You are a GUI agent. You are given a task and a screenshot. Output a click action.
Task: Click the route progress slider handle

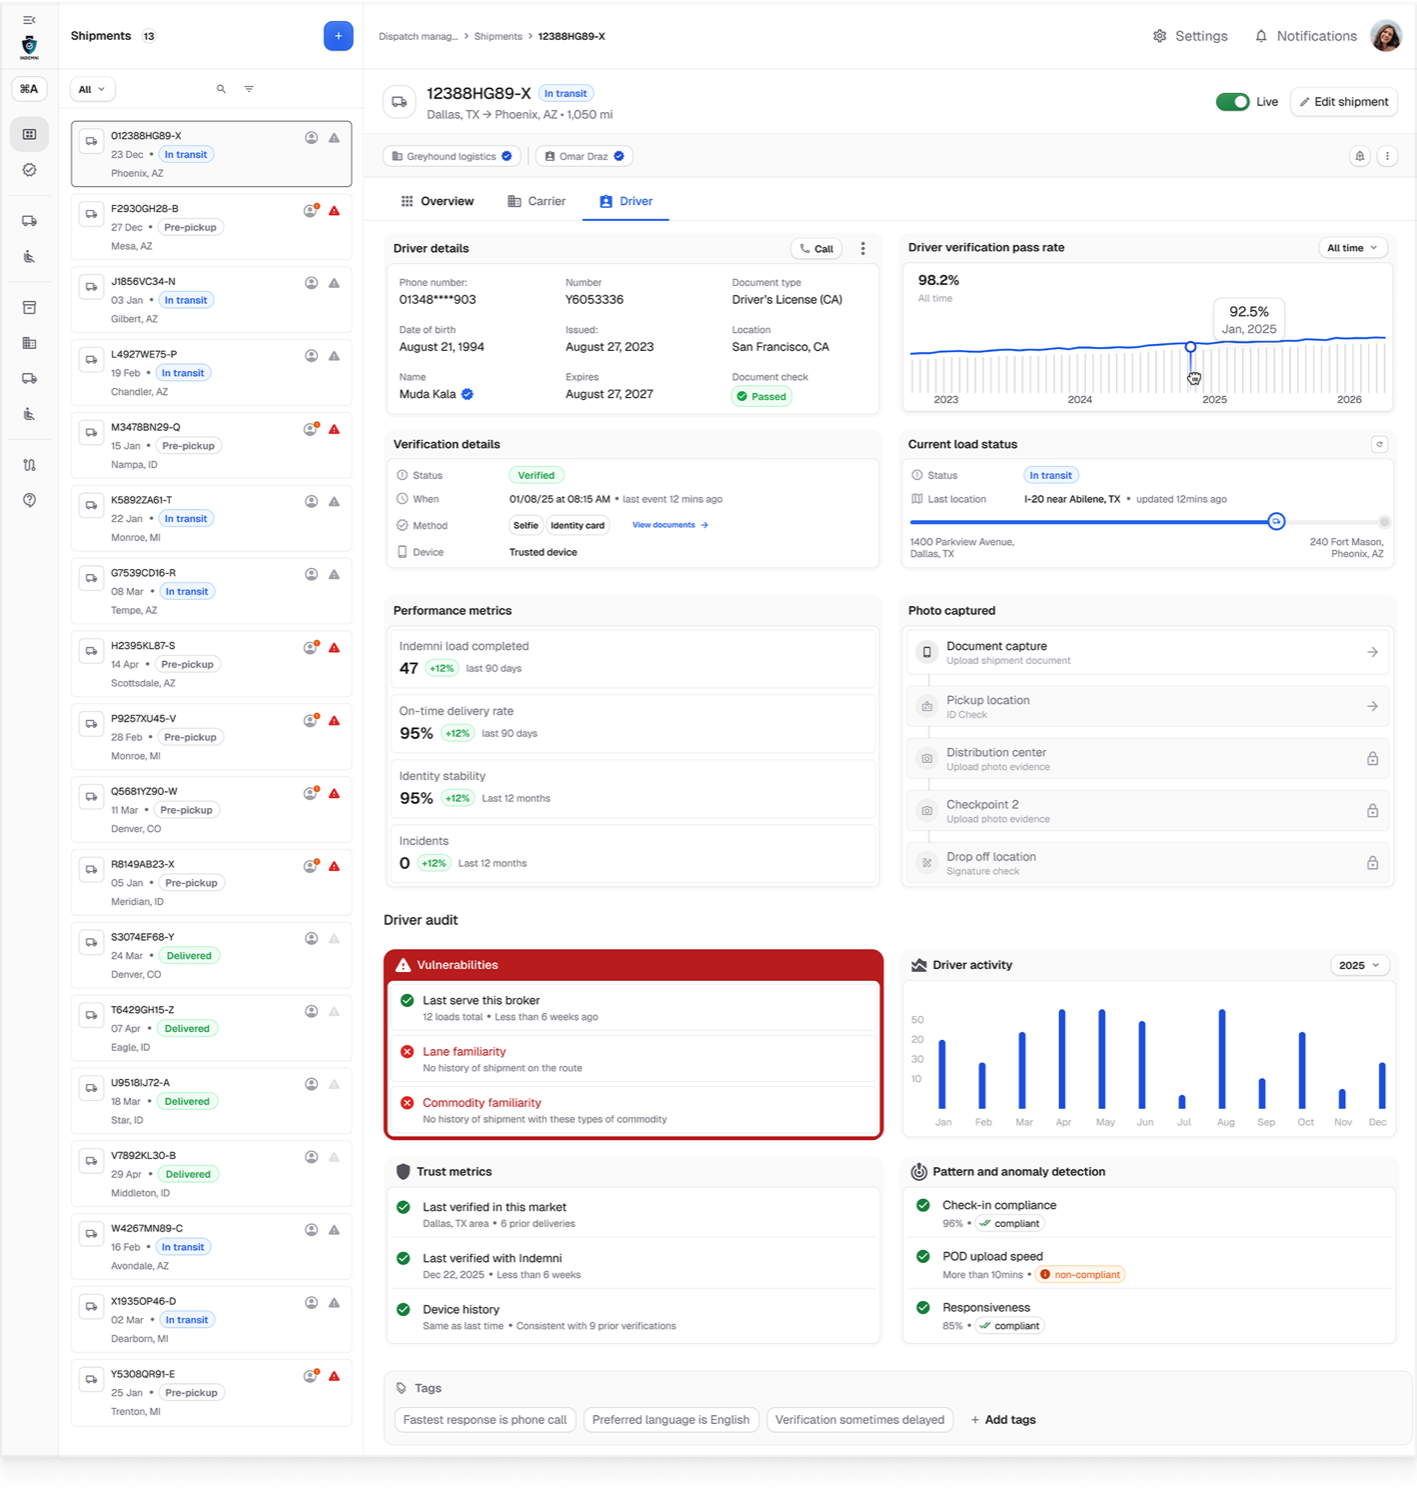(x=1276, y=521)
